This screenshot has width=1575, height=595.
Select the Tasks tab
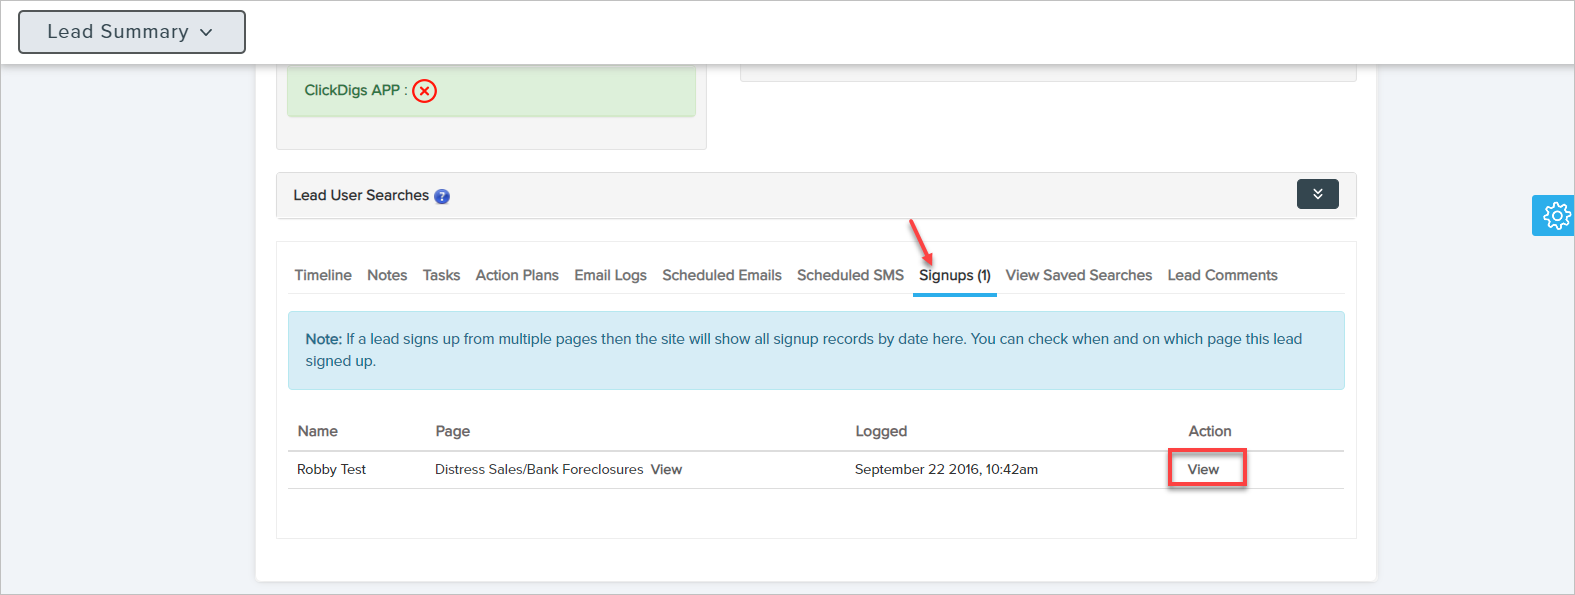coord(441,275)
